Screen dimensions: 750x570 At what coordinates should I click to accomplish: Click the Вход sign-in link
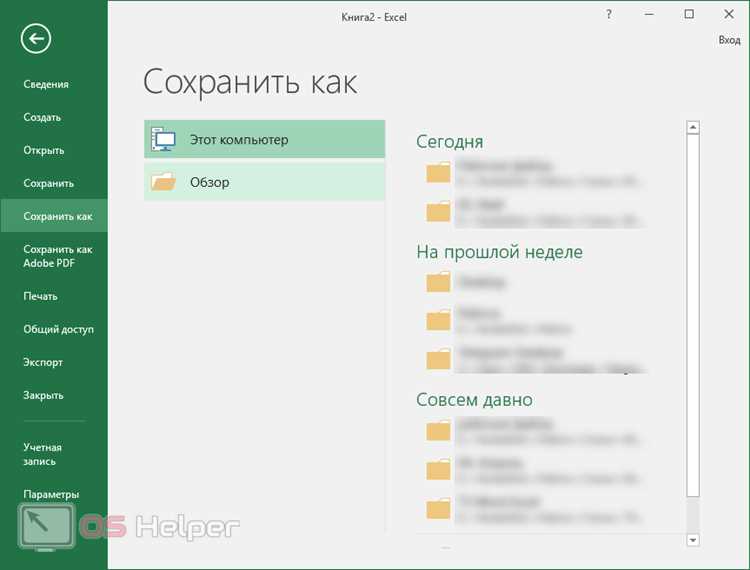729,40
